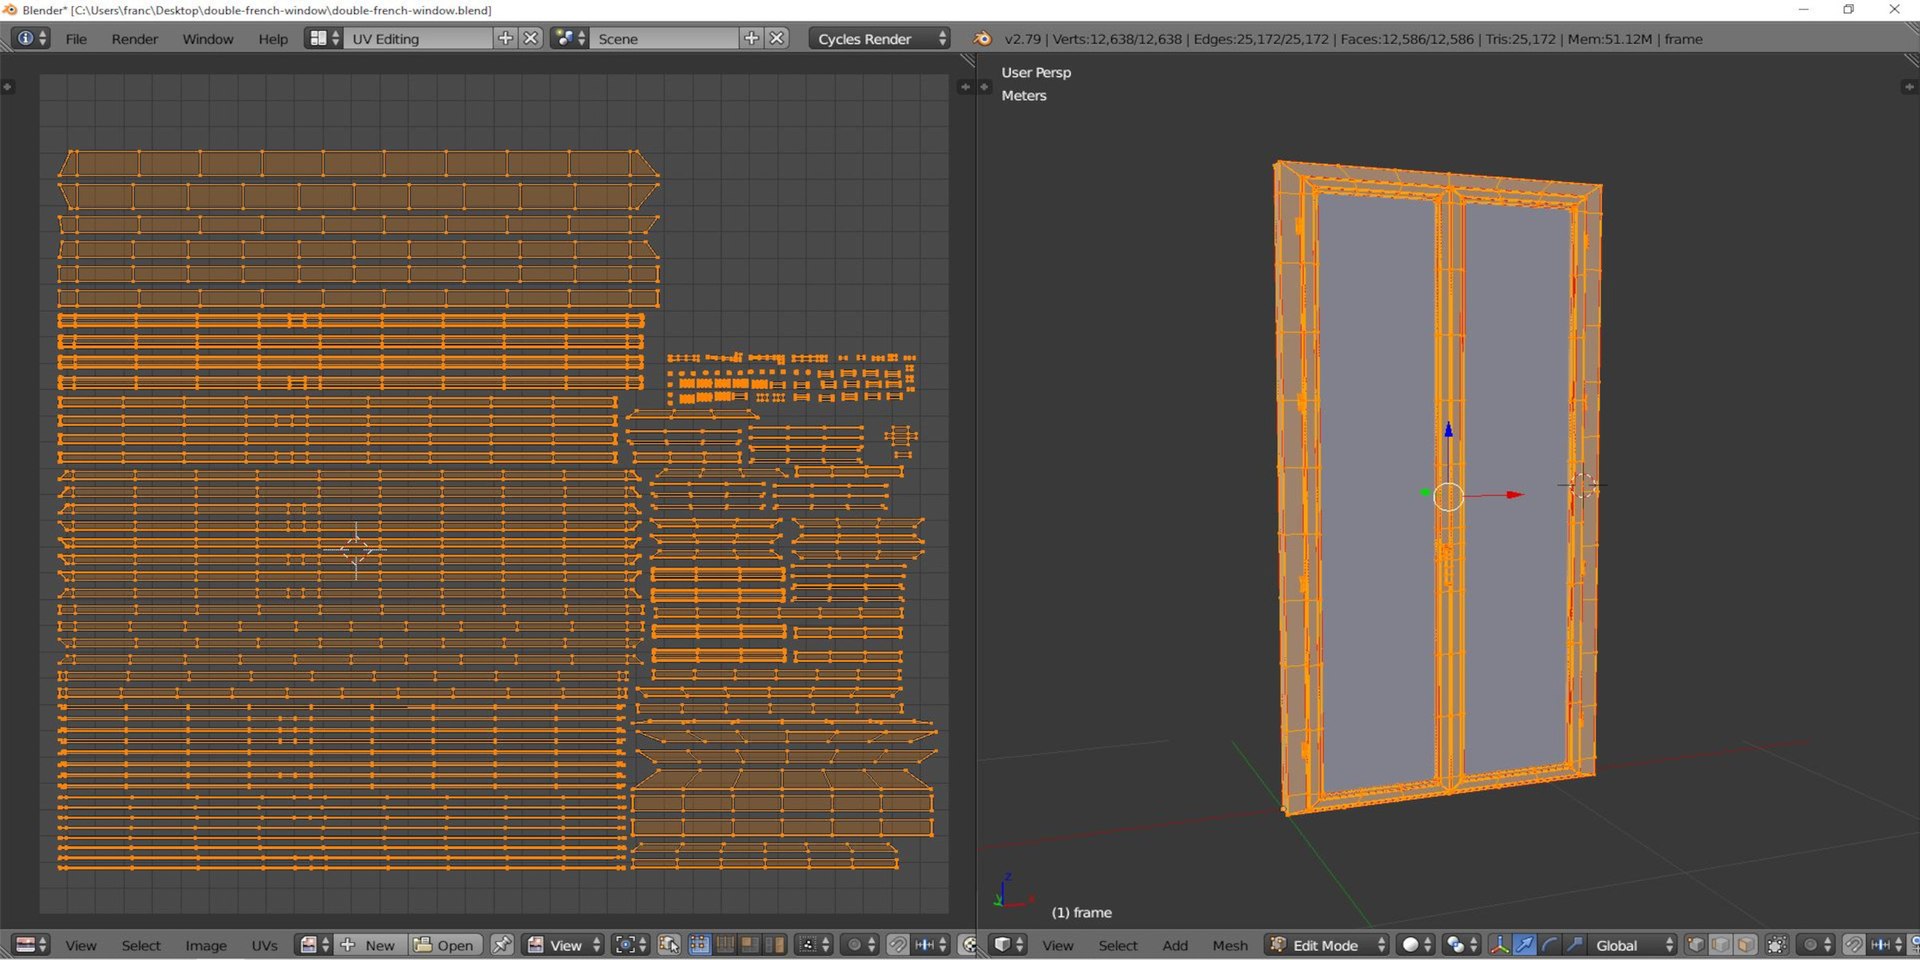This screenshot has width=1920, height=960.
Task: Open the info editor type selector
Action: tap(30, 38)
